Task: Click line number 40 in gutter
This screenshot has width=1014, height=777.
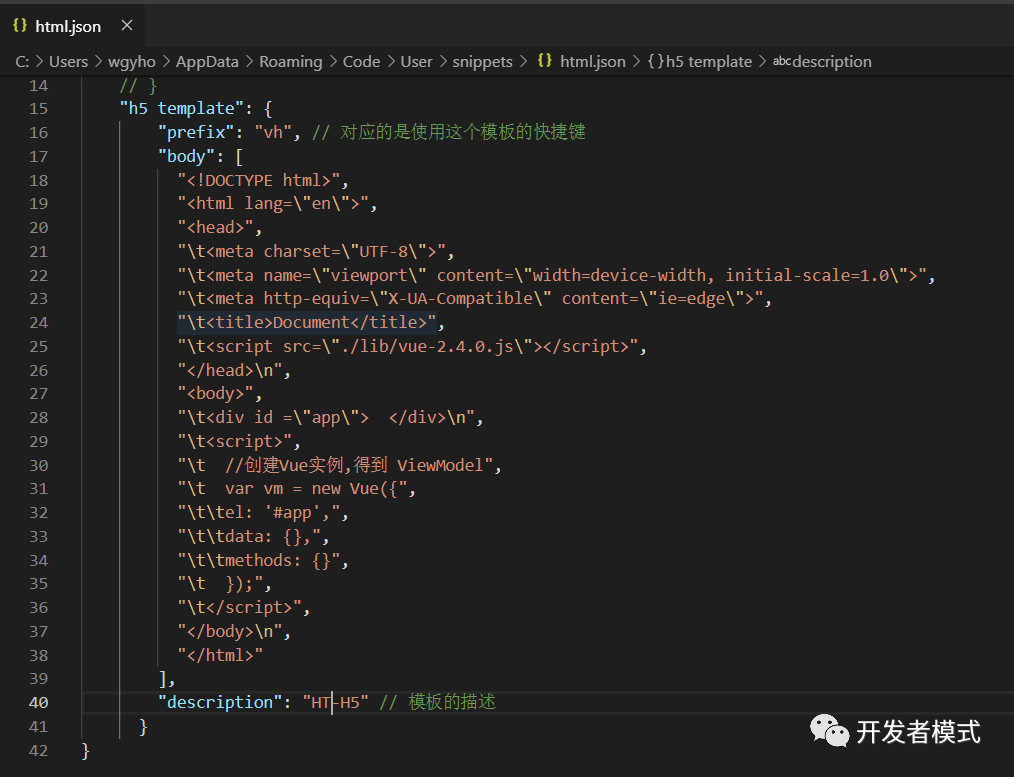Action: pos(39,703)
